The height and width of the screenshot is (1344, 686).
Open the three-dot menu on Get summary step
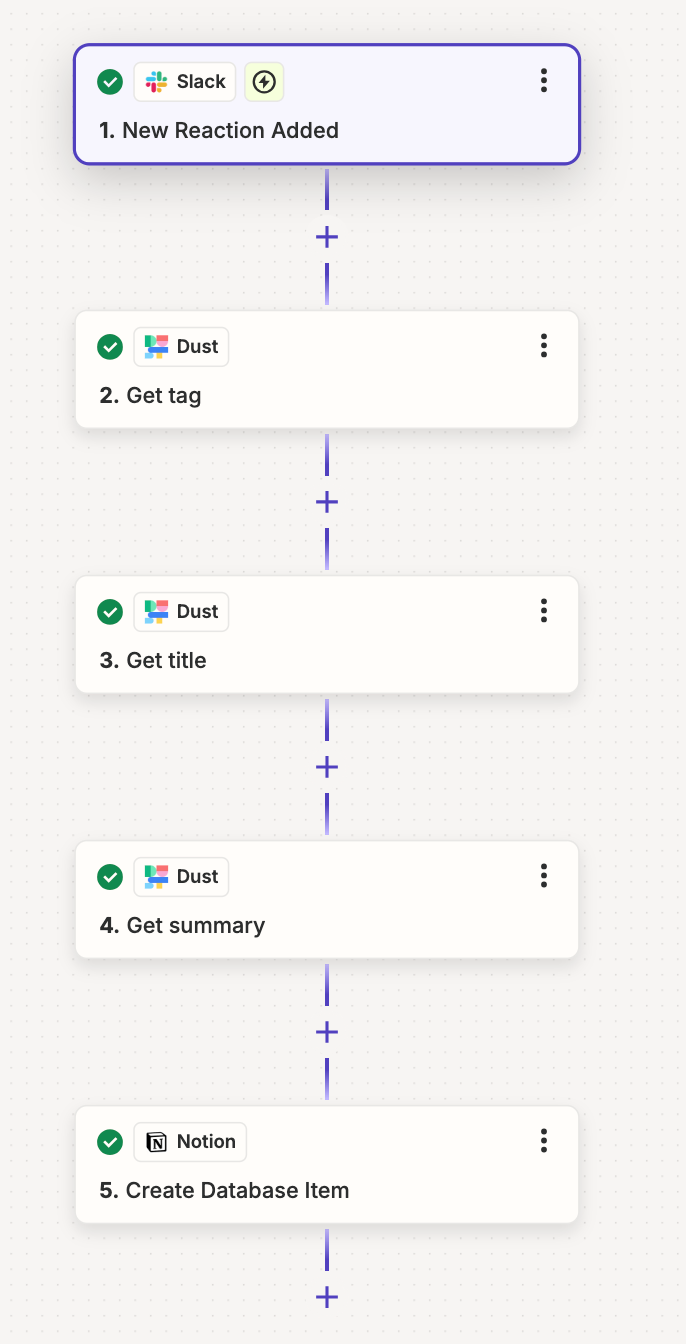(544, 876)
